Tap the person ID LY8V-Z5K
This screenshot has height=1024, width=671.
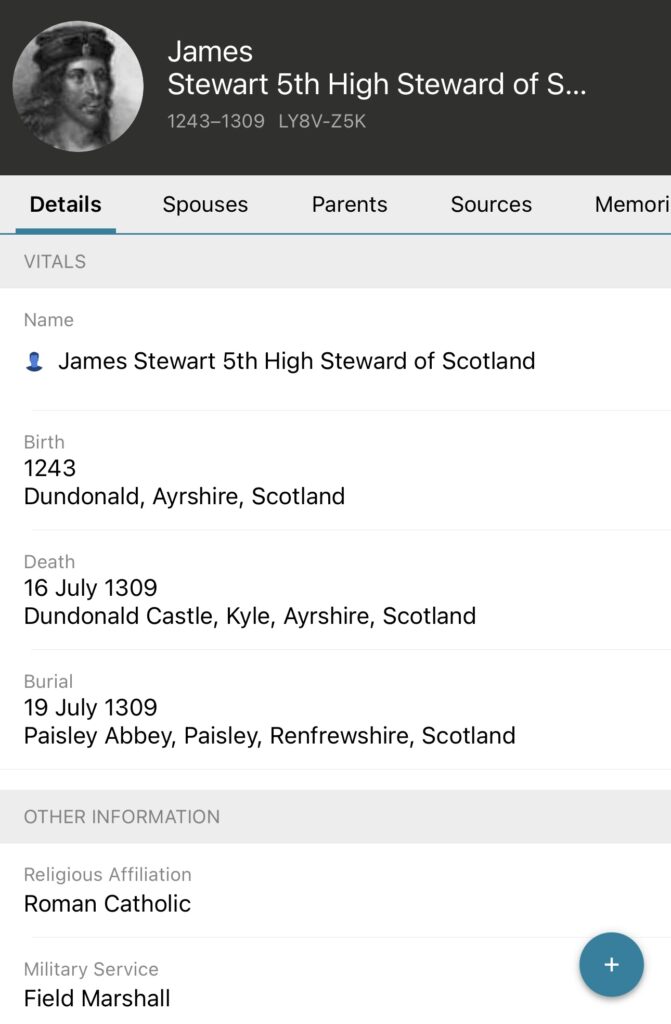pos(322,122)
